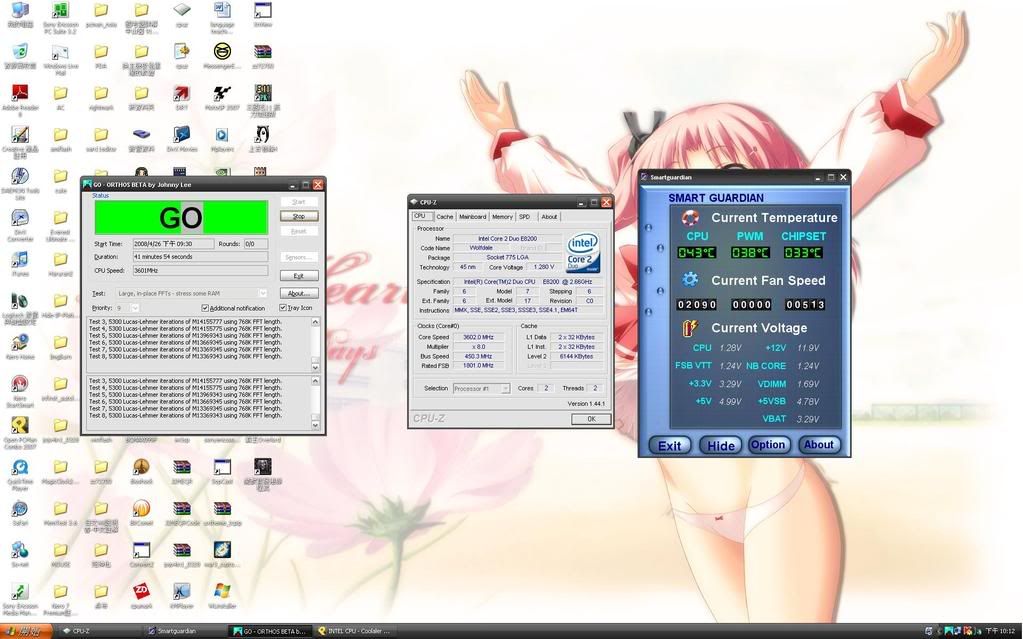Switch to the Mainboard tab in CPU-Z

(x=472, y=217)
